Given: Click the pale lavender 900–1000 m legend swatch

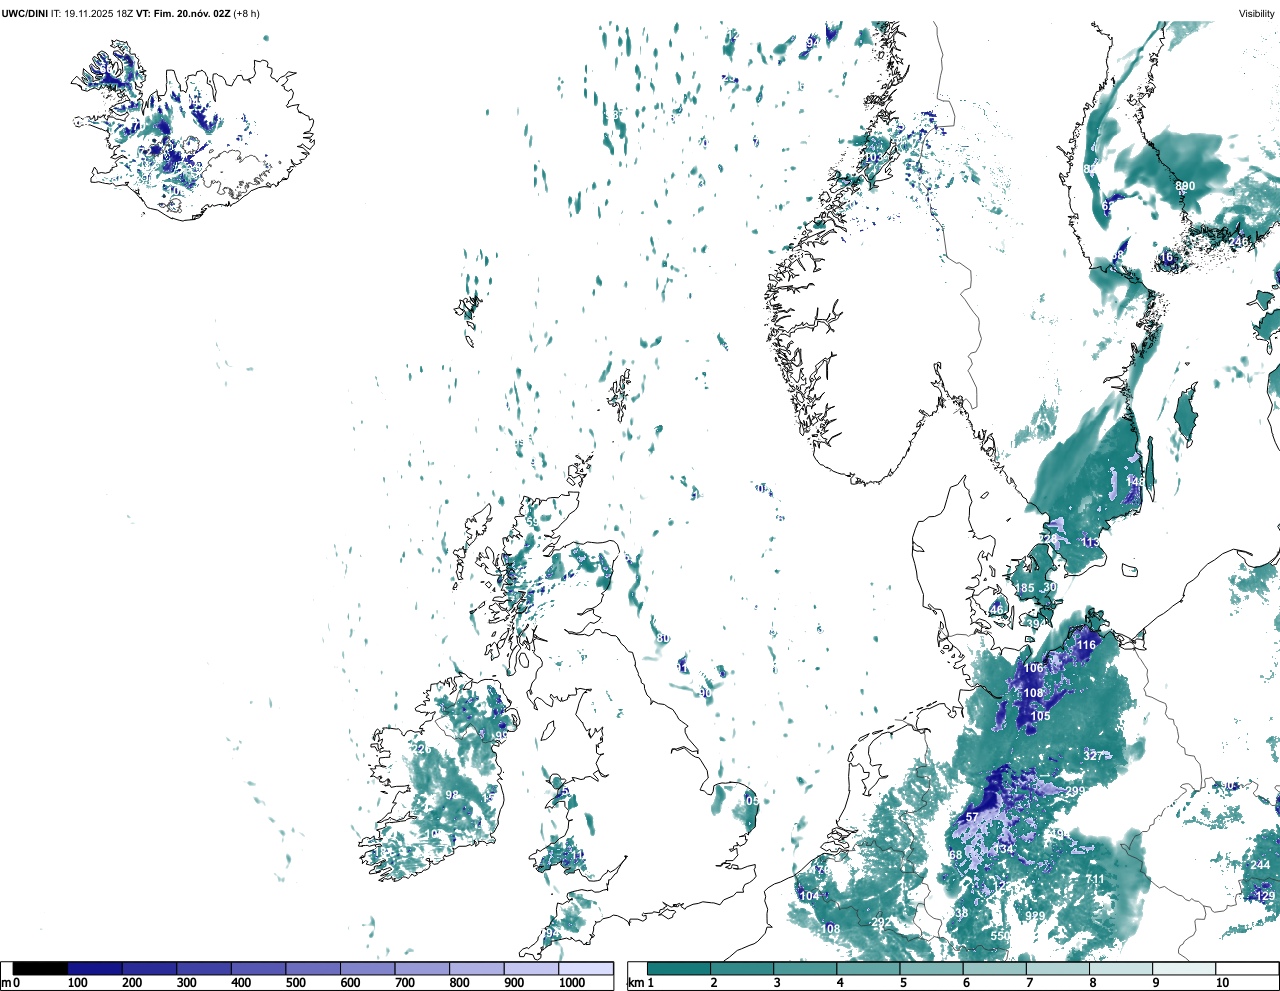Looking at the screenshot, I should (x=531, y=968).
